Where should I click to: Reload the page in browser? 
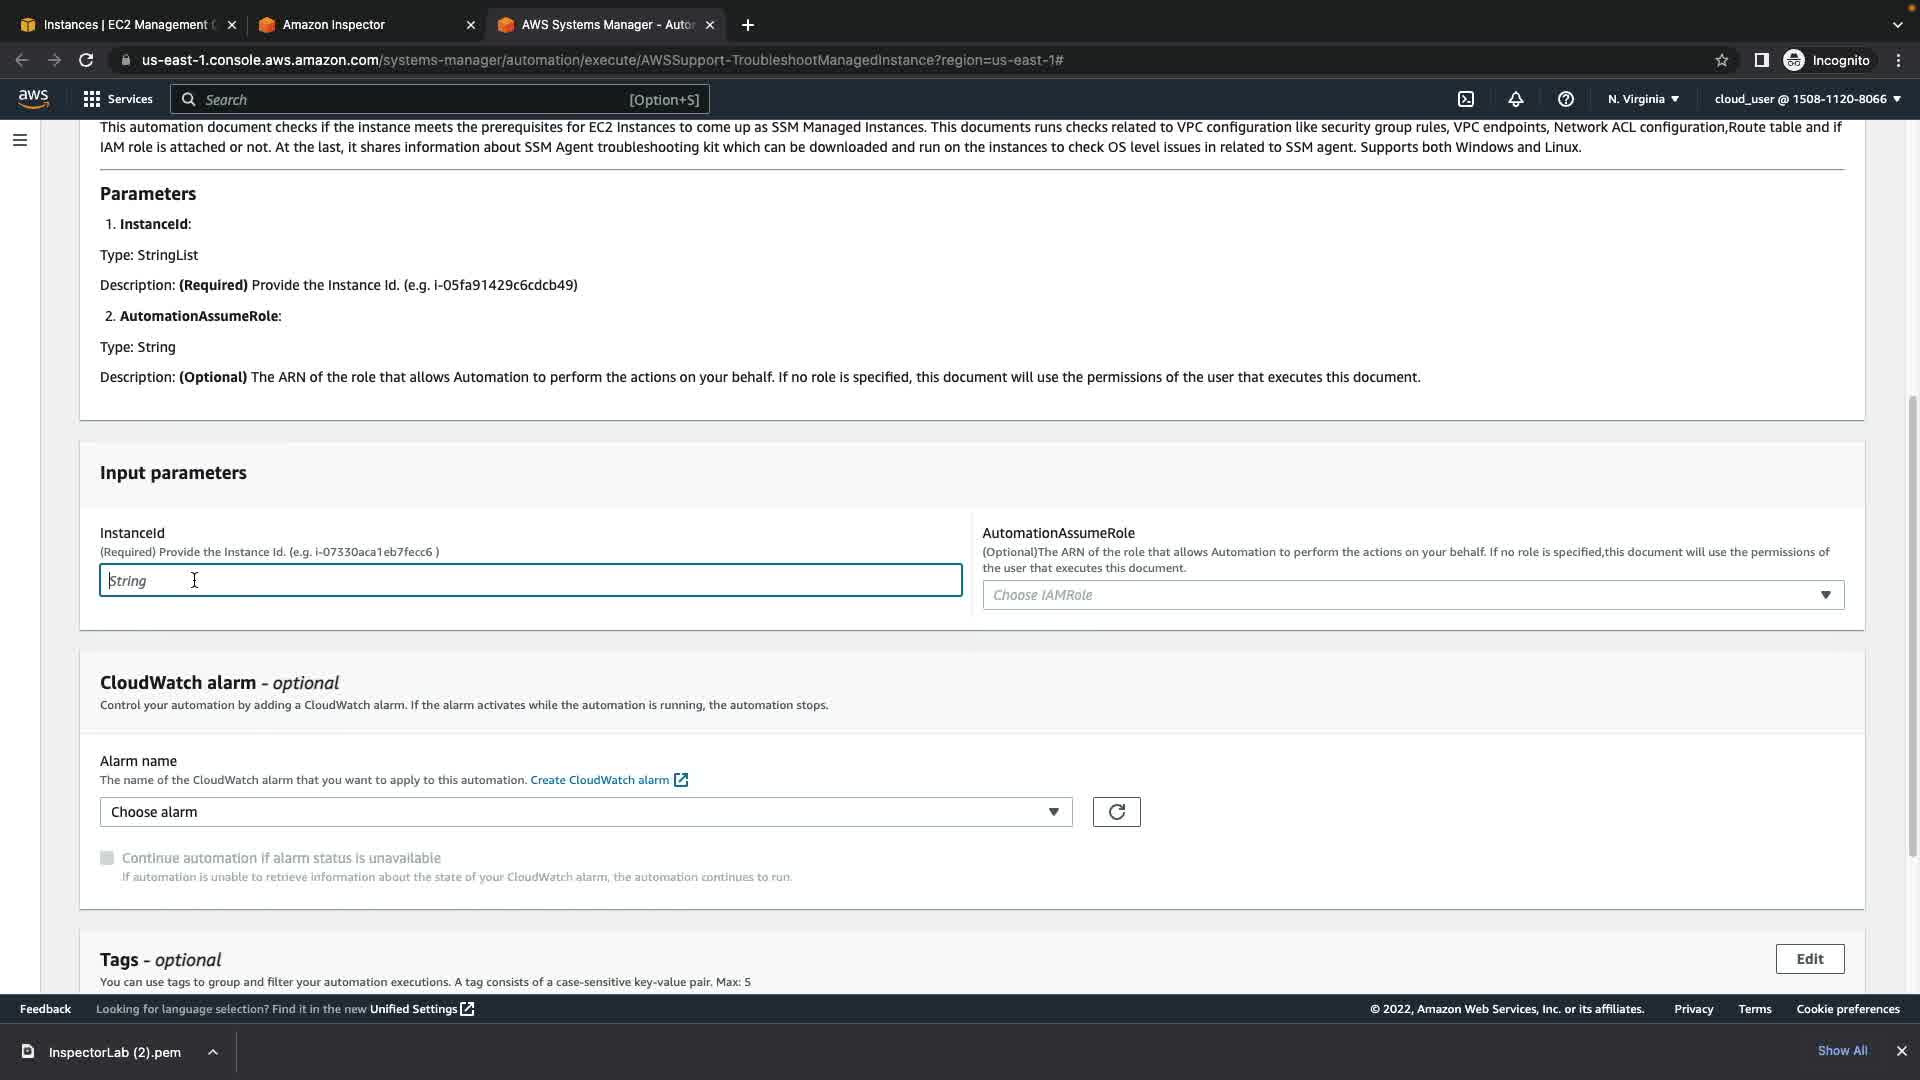pyautogui.click(x=86, y=60)
